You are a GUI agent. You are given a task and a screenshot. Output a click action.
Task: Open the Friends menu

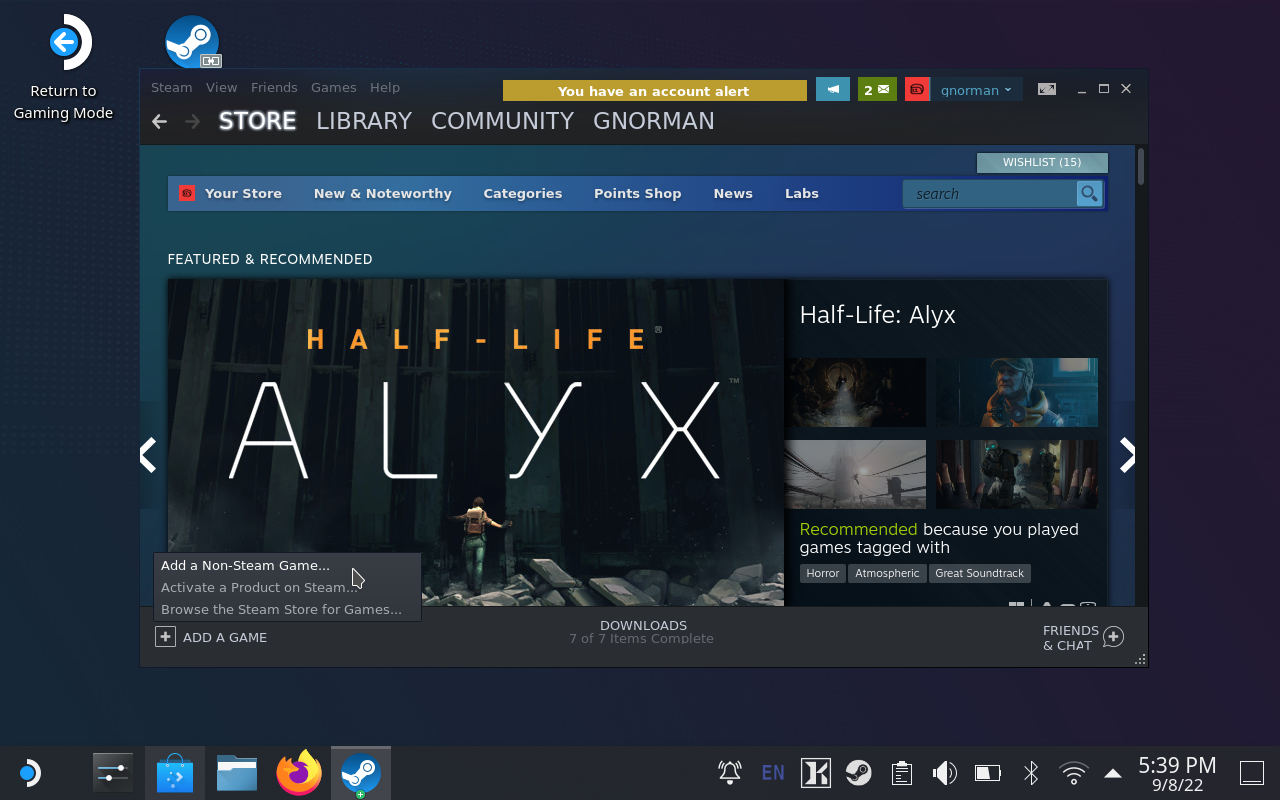(x=274, y=88)
